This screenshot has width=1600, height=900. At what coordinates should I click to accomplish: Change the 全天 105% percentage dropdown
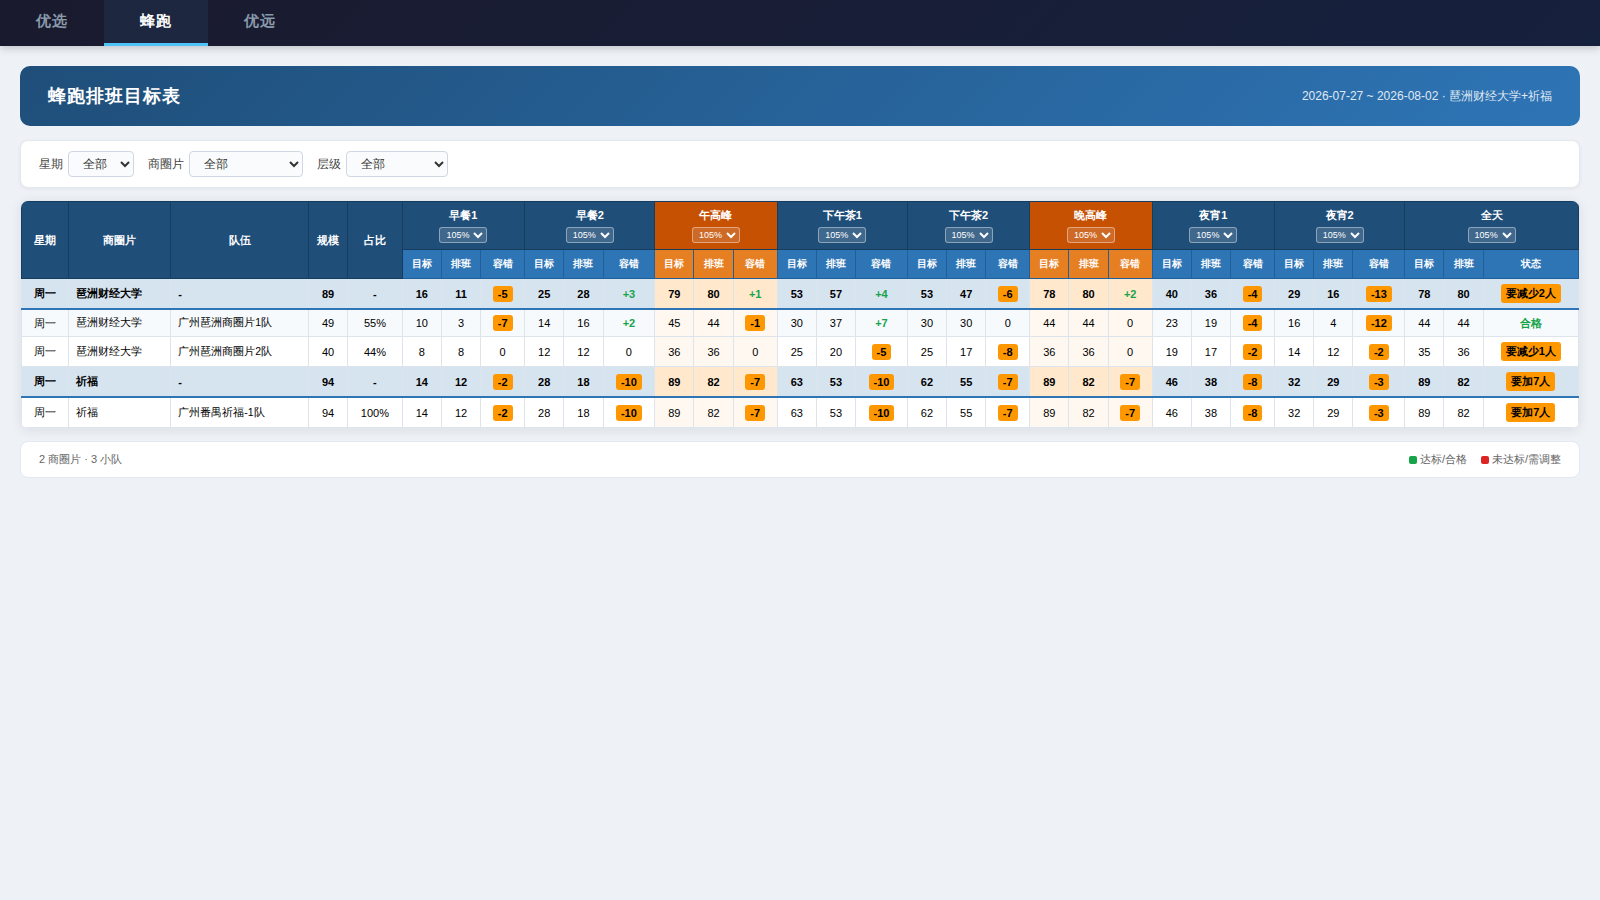click(x=1492, y=235)
